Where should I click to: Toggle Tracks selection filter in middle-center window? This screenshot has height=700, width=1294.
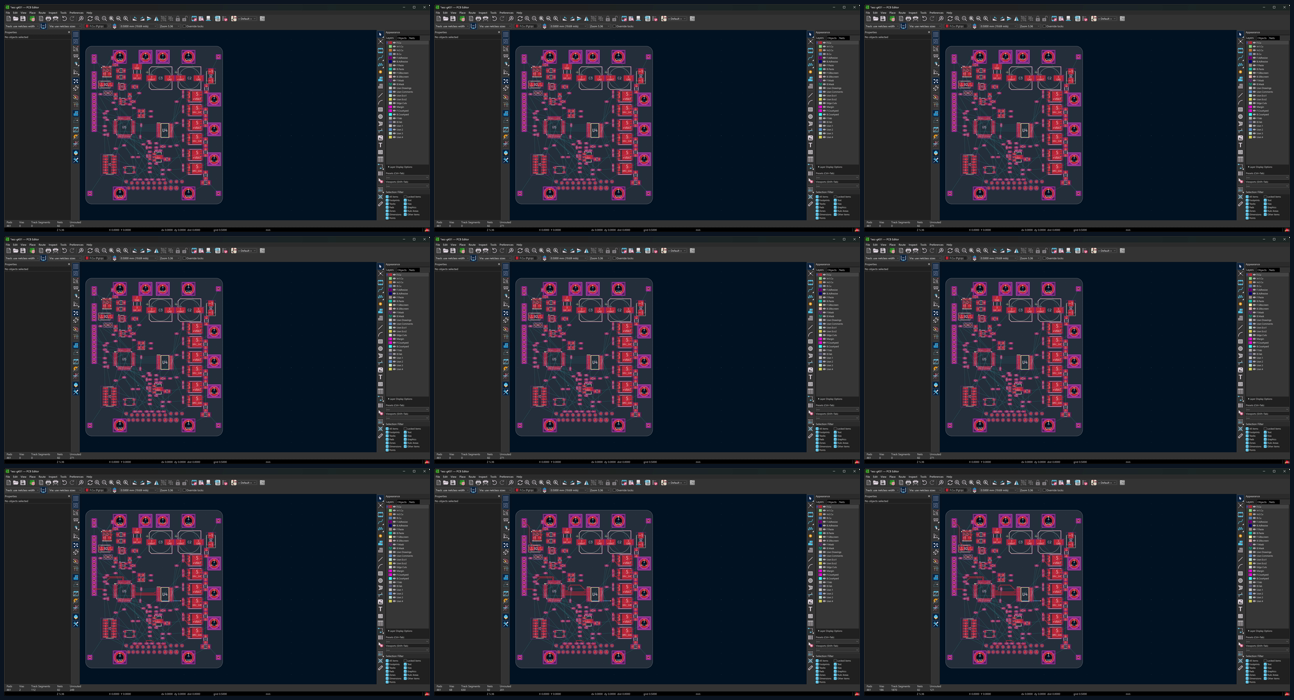[x=817, y=435]
